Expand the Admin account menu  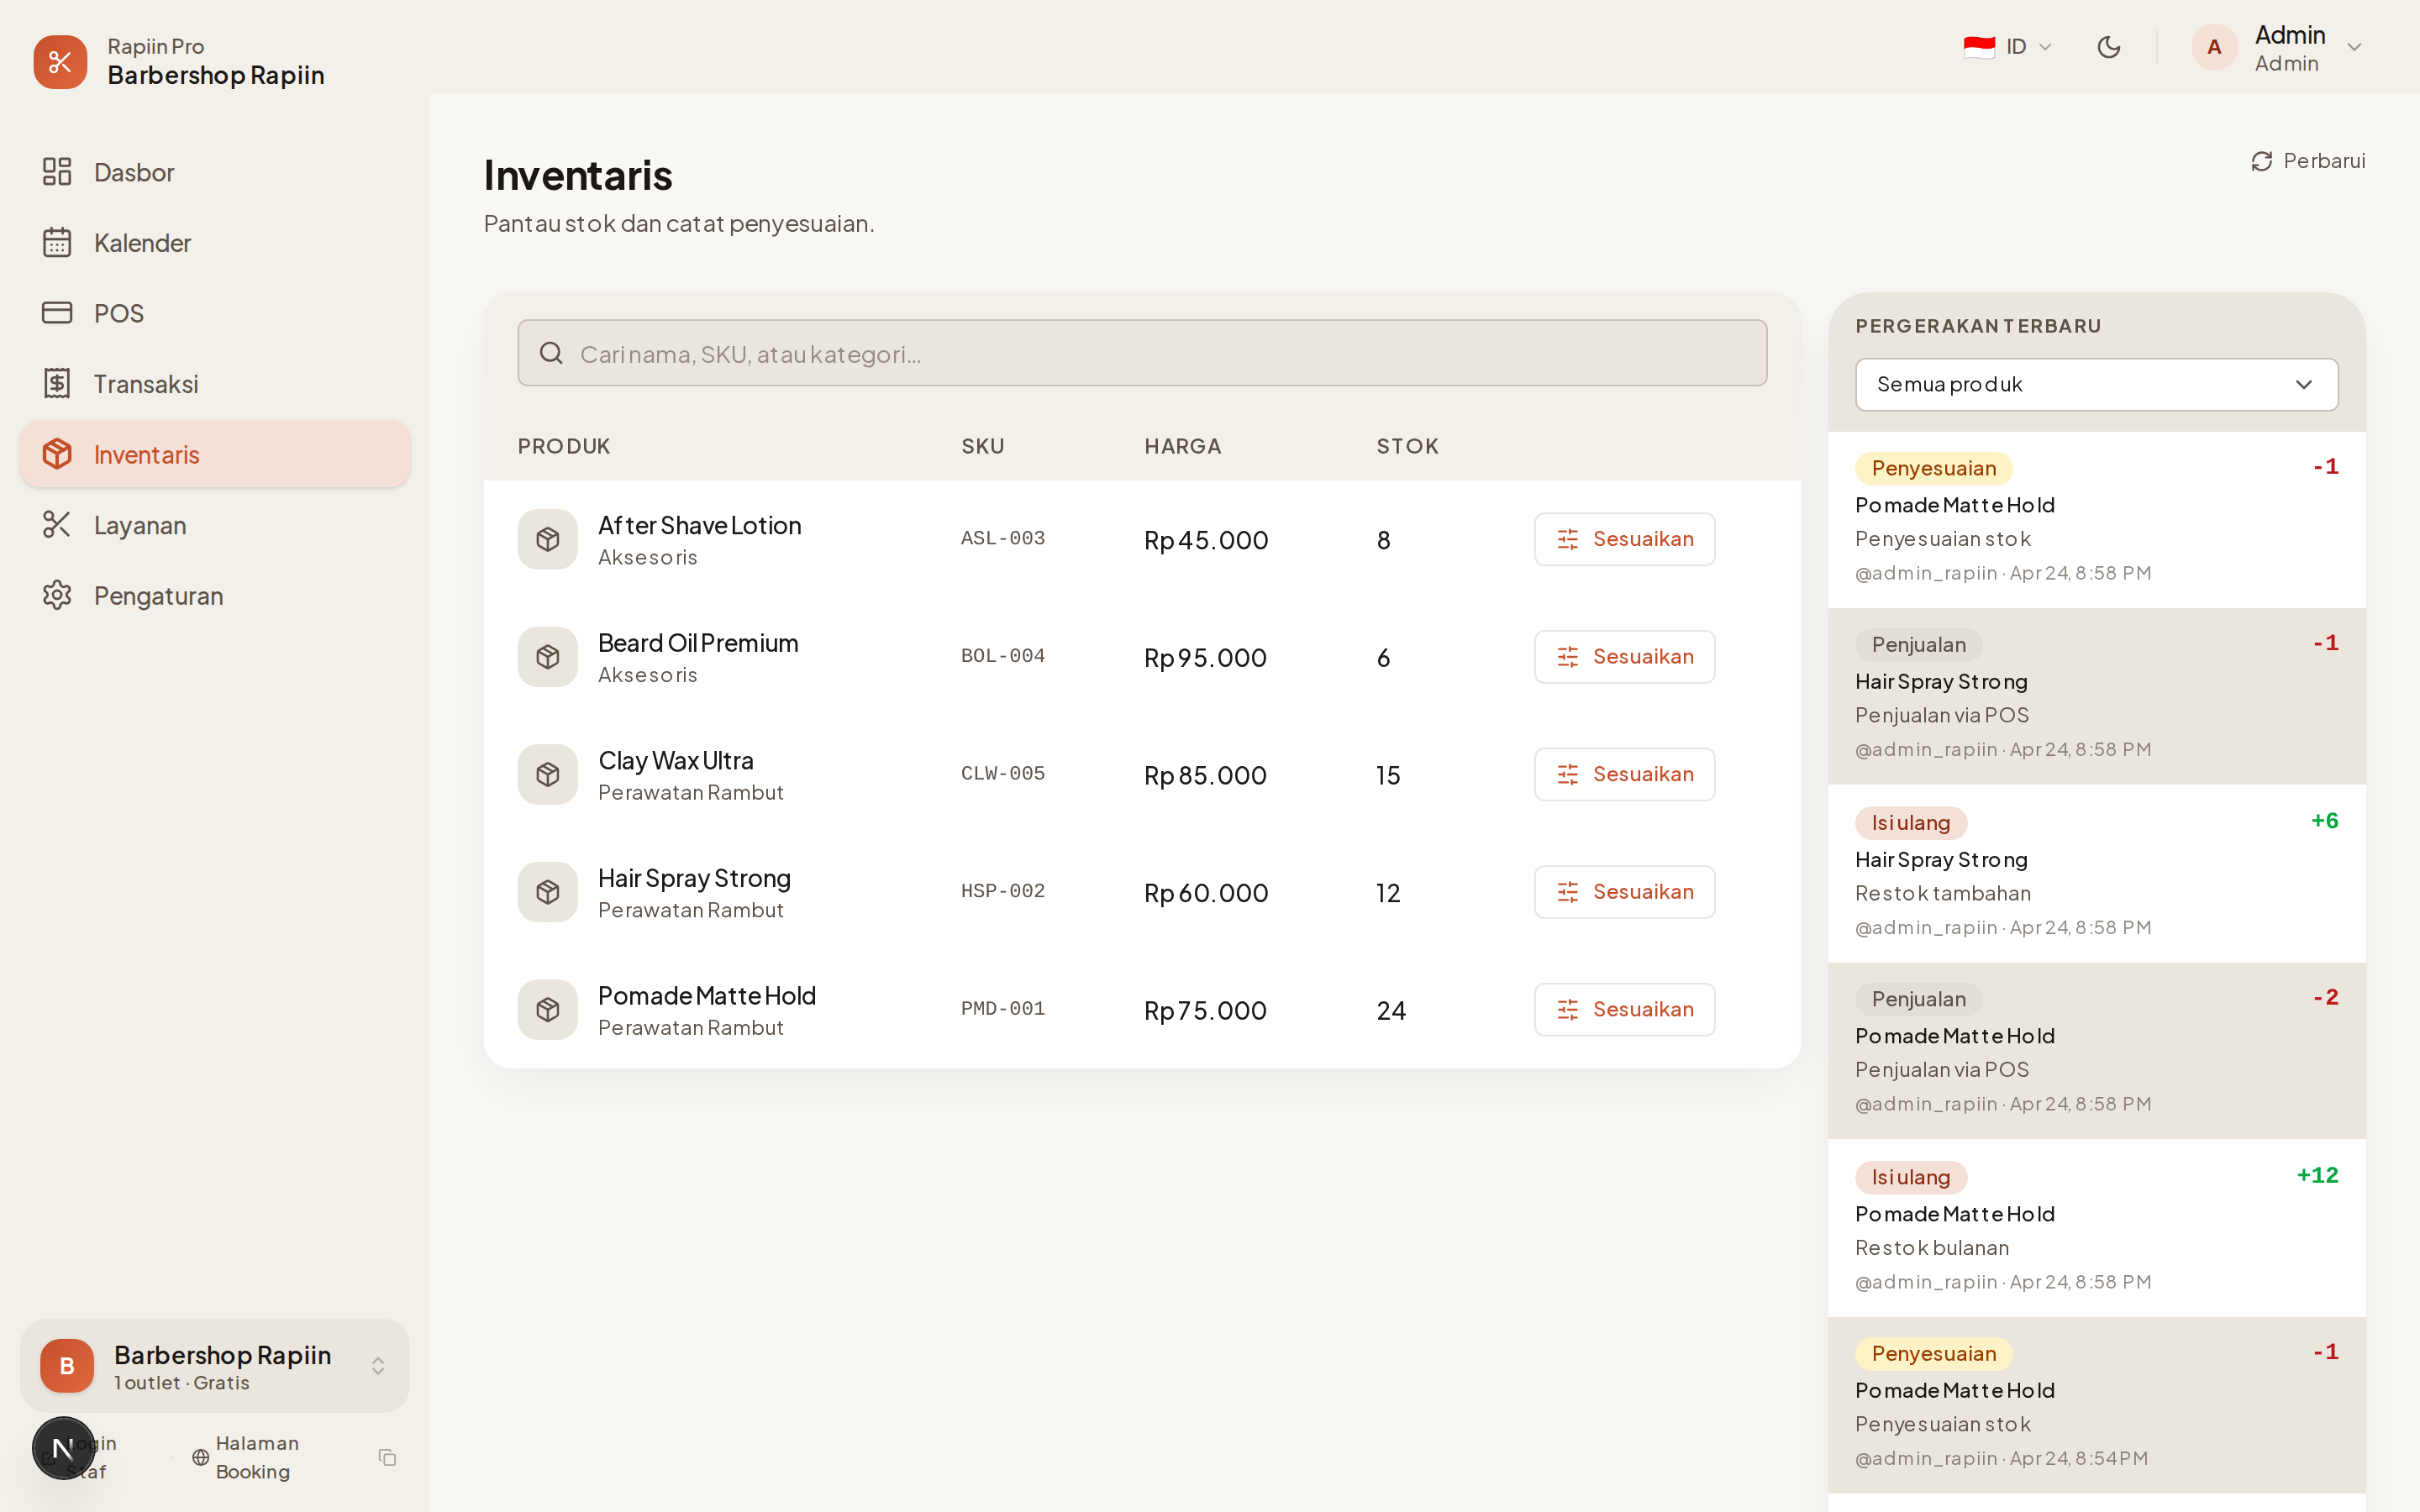pos(2353,47)
